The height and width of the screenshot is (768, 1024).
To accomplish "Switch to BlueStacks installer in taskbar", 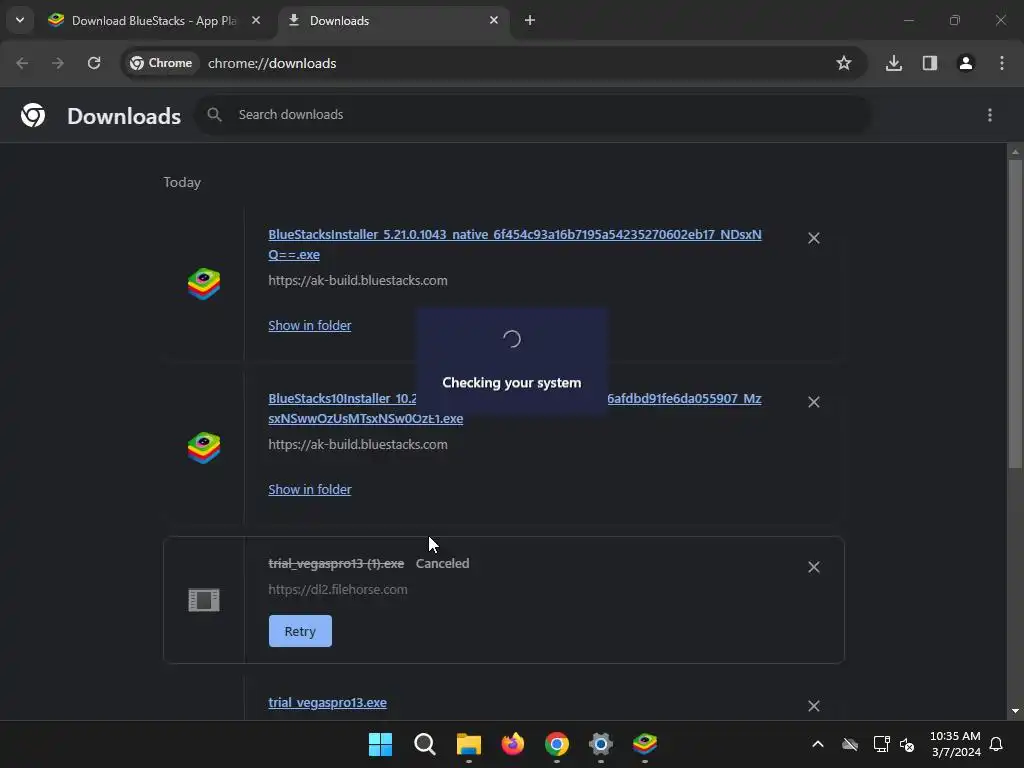I will [645, 744].
